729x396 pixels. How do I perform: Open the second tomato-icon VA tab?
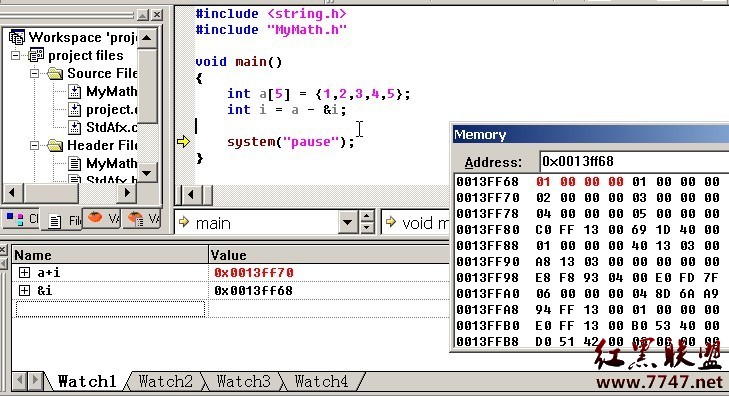click(x=143, y=218)
